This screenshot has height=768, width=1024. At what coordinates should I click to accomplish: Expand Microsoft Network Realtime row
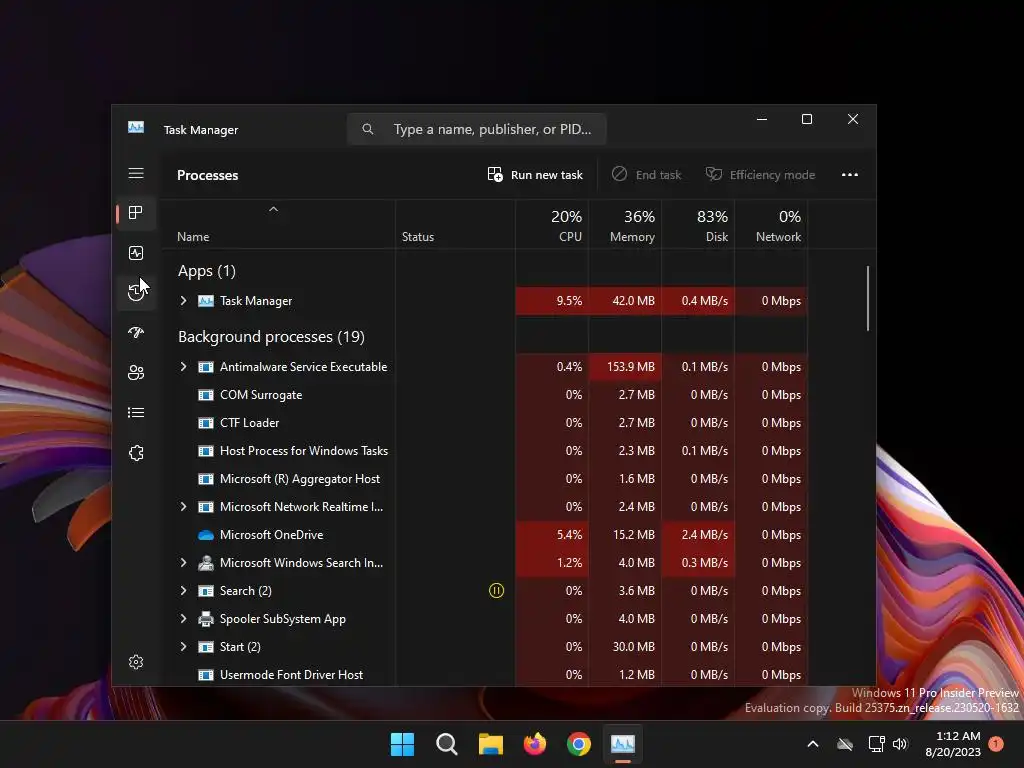[x=184, y=507]
